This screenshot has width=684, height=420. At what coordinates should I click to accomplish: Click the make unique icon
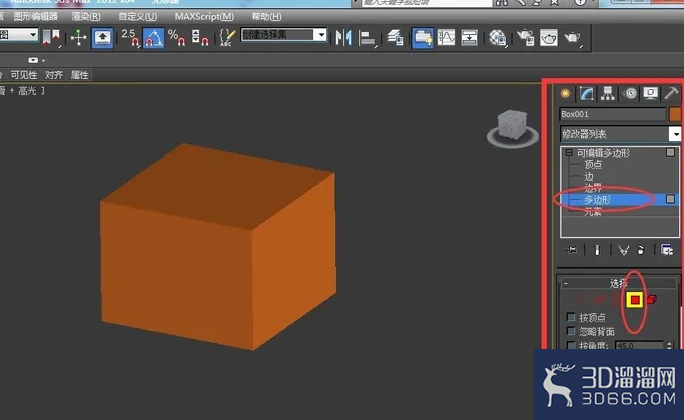(624, 250)
